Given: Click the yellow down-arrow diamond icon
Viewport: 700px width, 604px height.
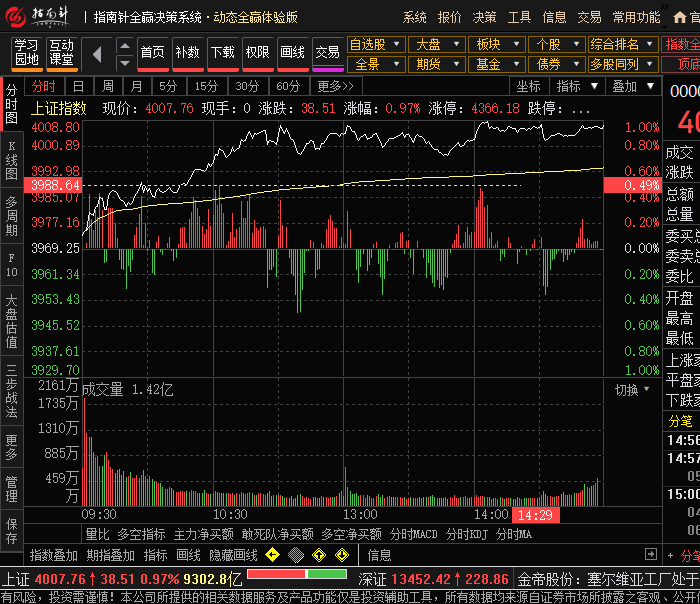Looking at the screenshot, I should 342,555.
